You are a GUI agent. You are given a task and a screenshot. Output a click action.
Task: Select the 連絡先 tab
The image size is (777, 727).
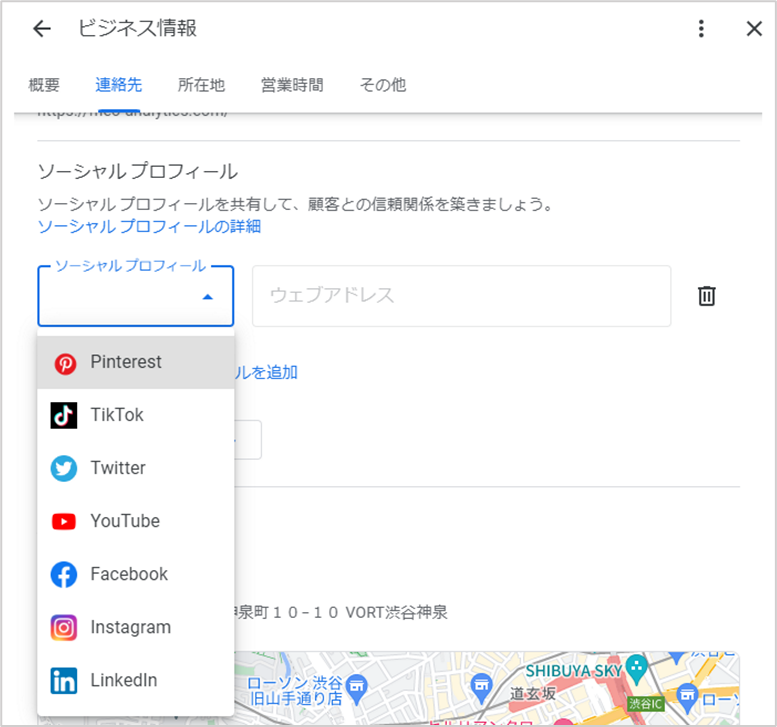pos(119,85)
